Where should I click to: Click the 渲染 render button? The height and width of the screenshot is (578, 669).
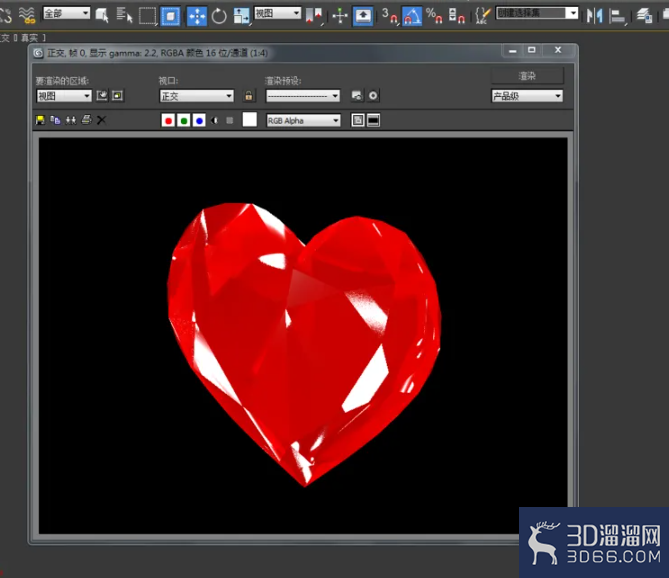tap(527, 76)
